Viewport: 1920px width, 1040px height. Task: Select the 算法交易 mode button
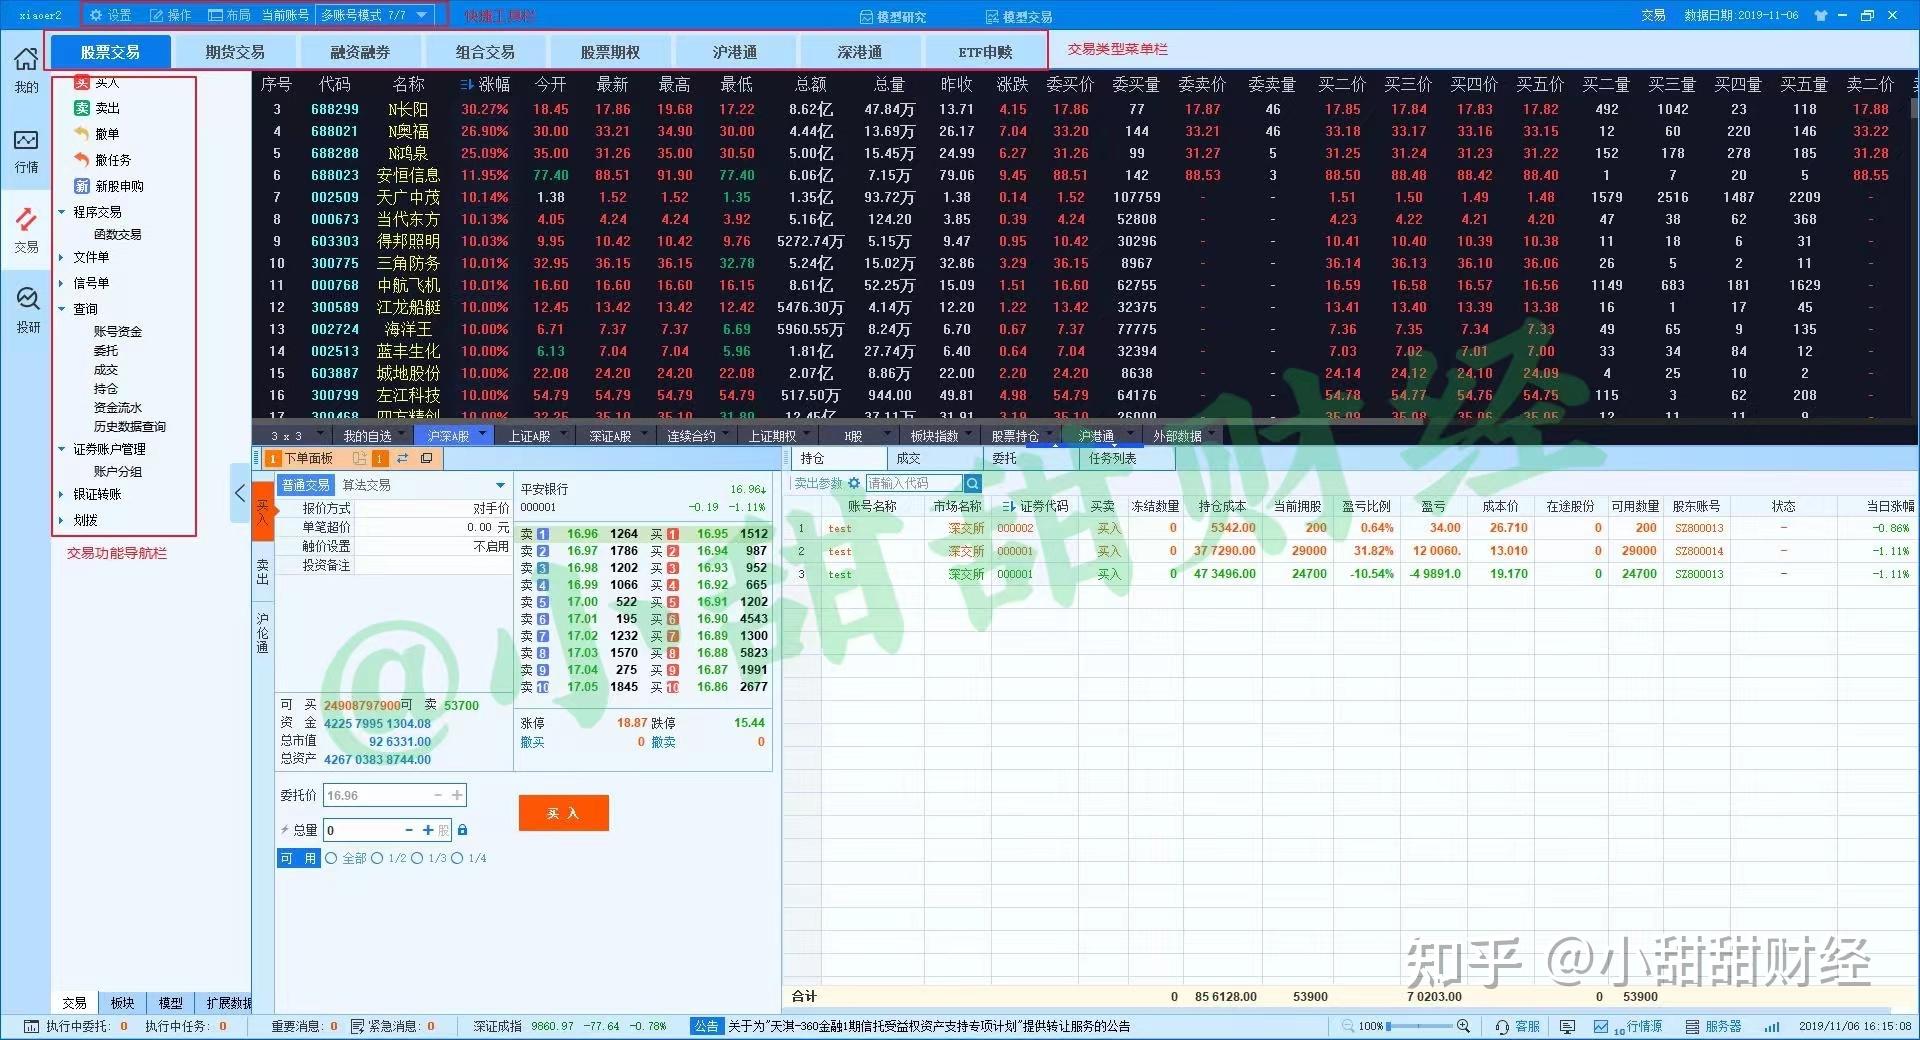click(366, 485)
